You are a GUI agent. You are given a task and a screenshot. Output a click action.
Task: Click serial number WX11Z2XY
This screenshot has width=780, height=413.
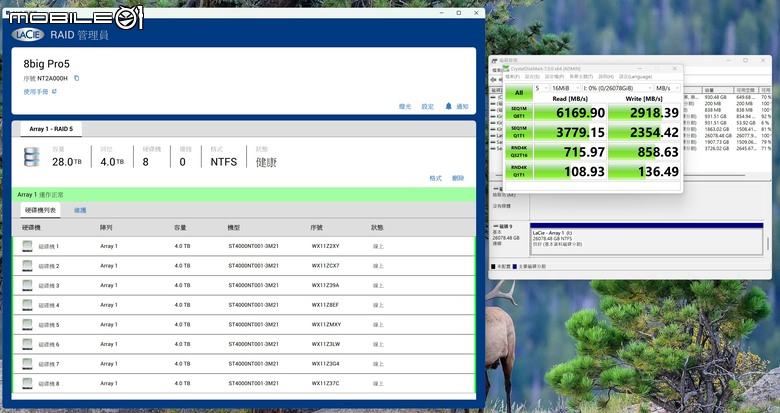click(325, 246)
